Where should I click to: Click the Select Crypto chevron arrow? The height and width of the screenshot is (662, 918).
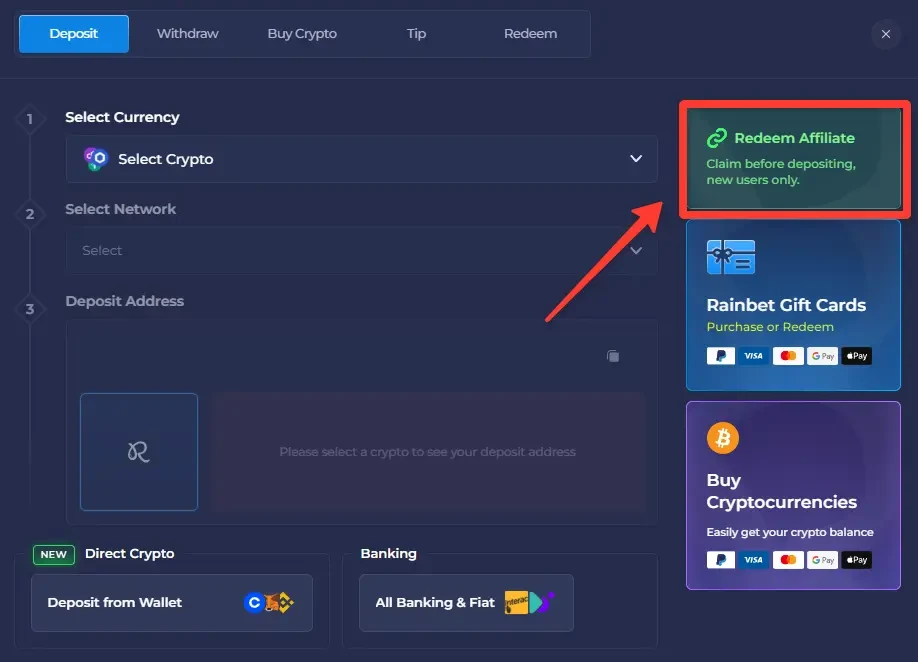[636, 159]
